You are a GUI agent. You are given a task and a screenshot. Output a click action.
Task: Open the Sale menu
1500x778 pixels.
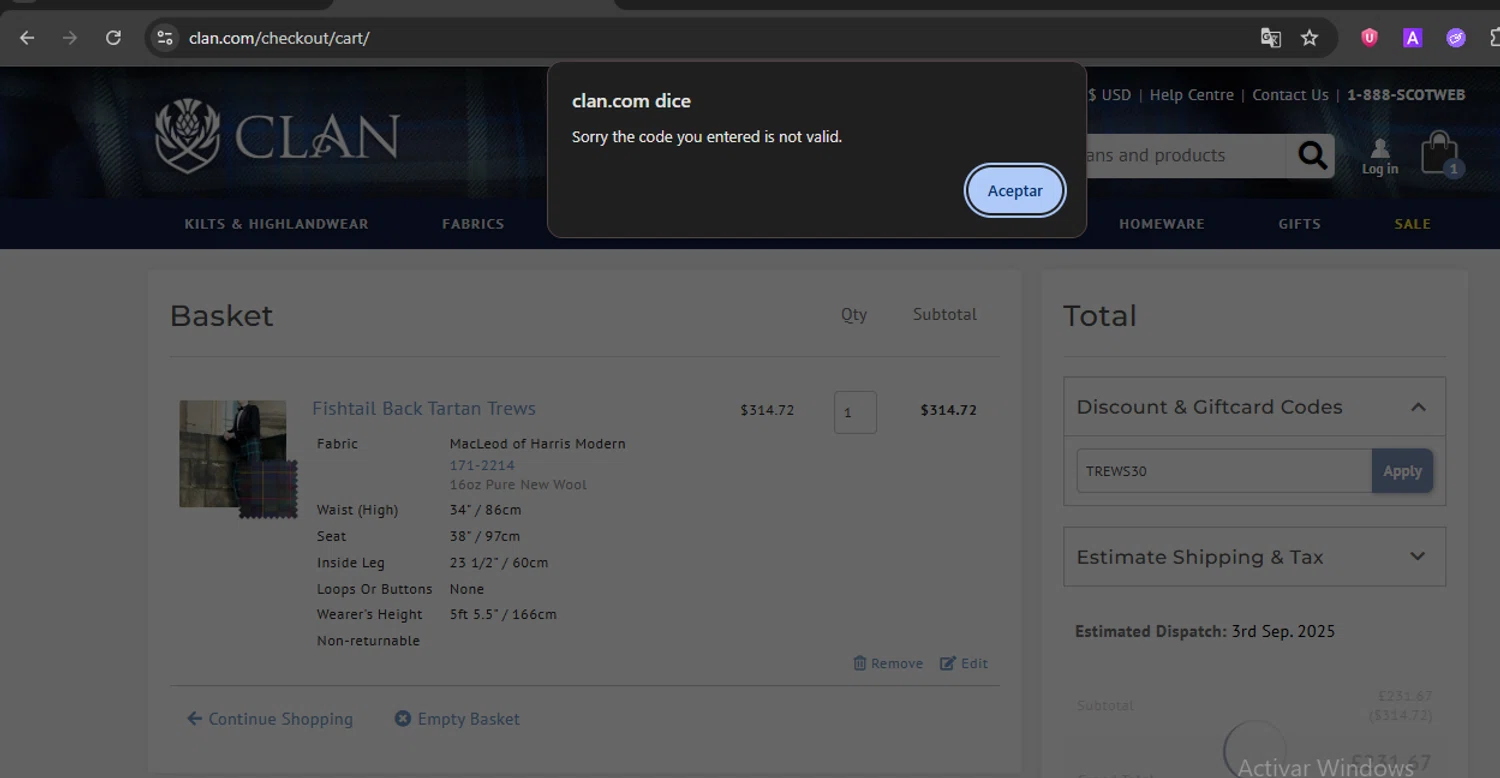1412,224
